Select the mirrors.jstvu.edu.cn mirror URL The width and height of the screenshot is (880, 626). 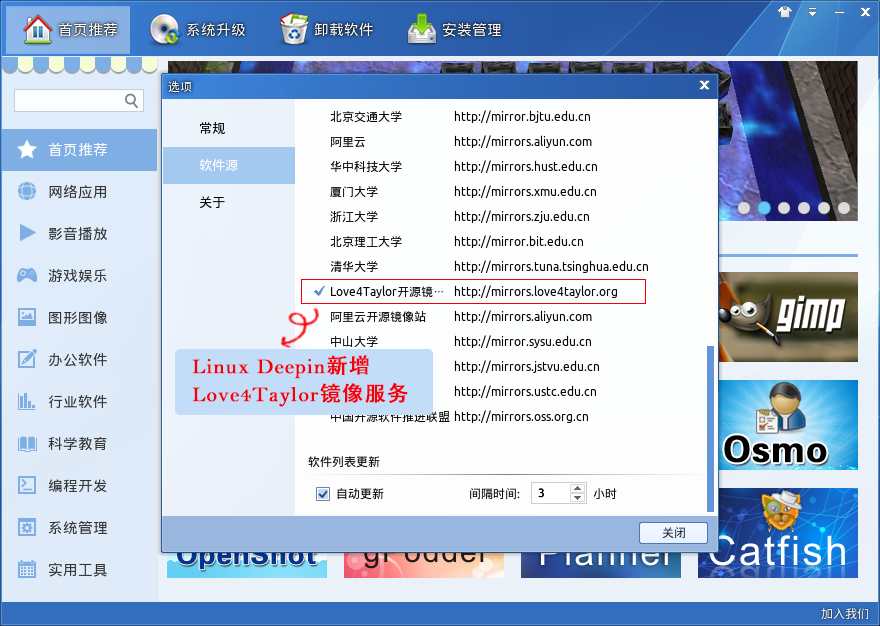coord(526,367)
